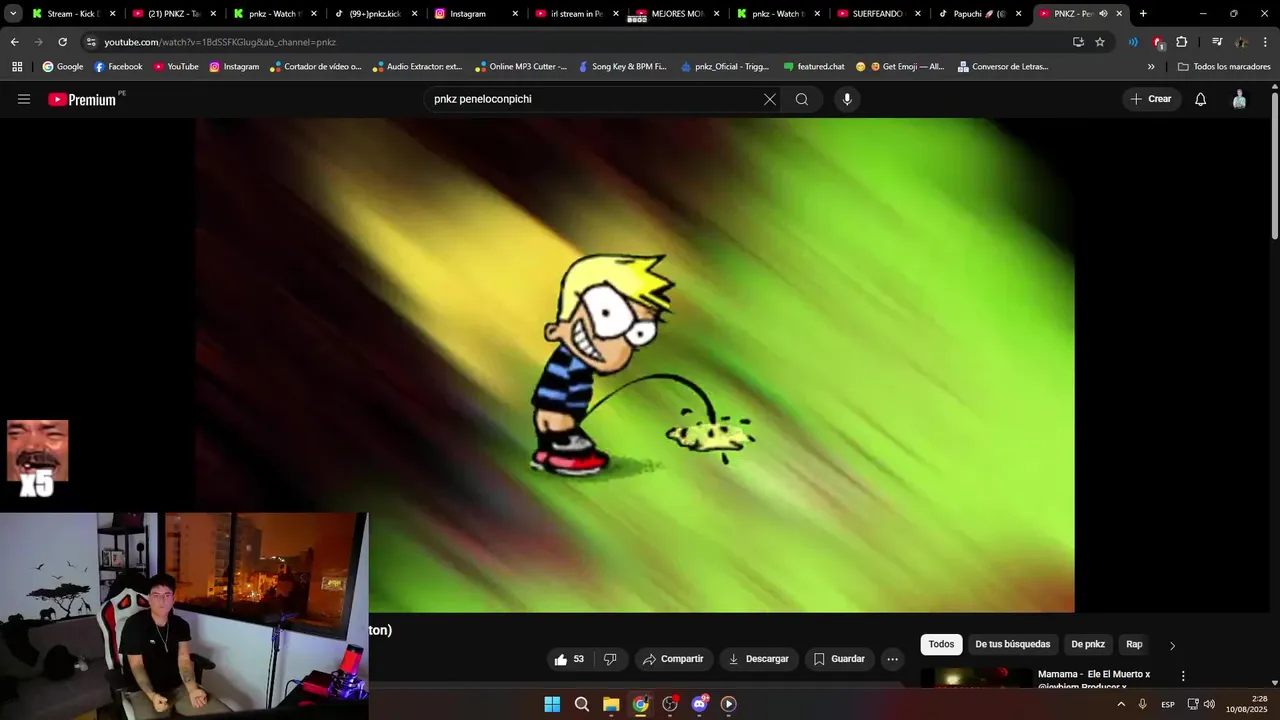
Task: Open Todos los marcadores folder
Action: pyautogui.click(x=1224, y=67)
